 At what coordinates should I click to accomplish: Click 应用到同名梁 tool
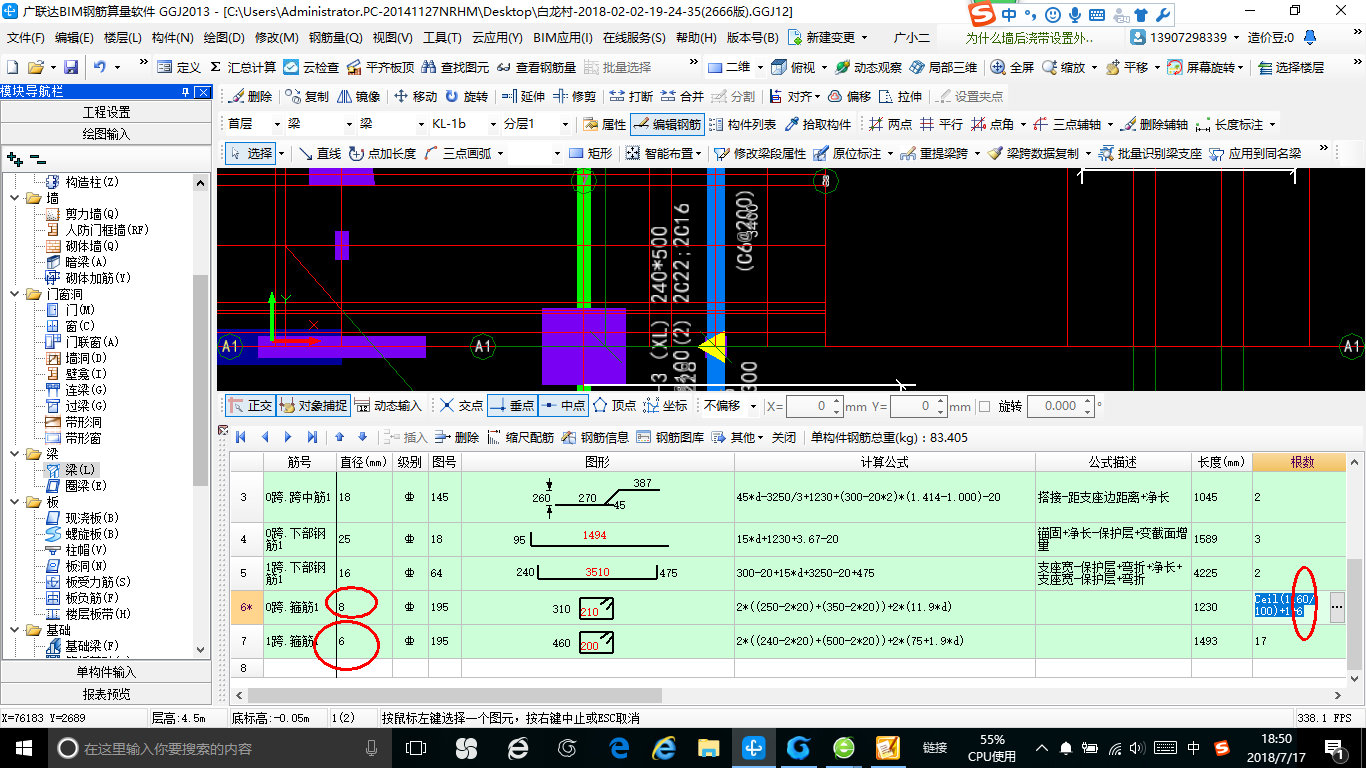pos(1255,153)
